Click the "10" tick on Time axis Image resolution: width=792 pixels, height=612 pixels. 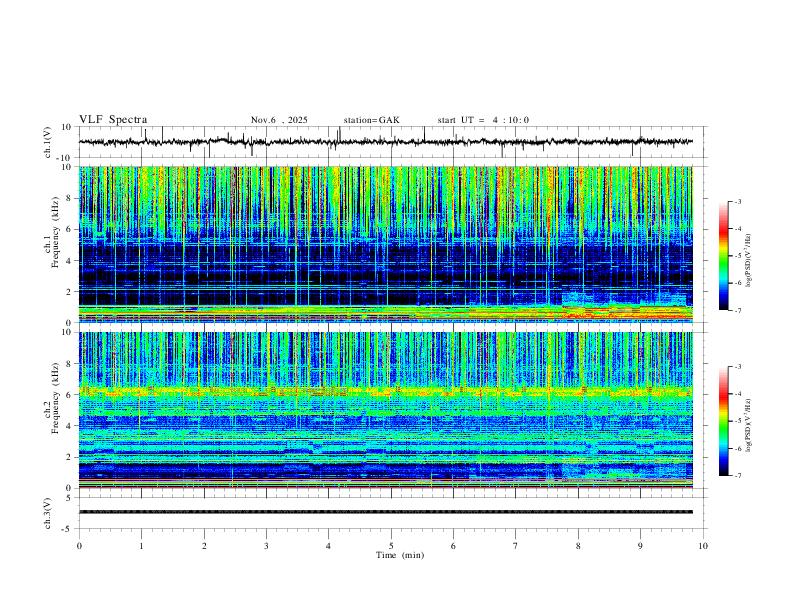pos(703,546)
